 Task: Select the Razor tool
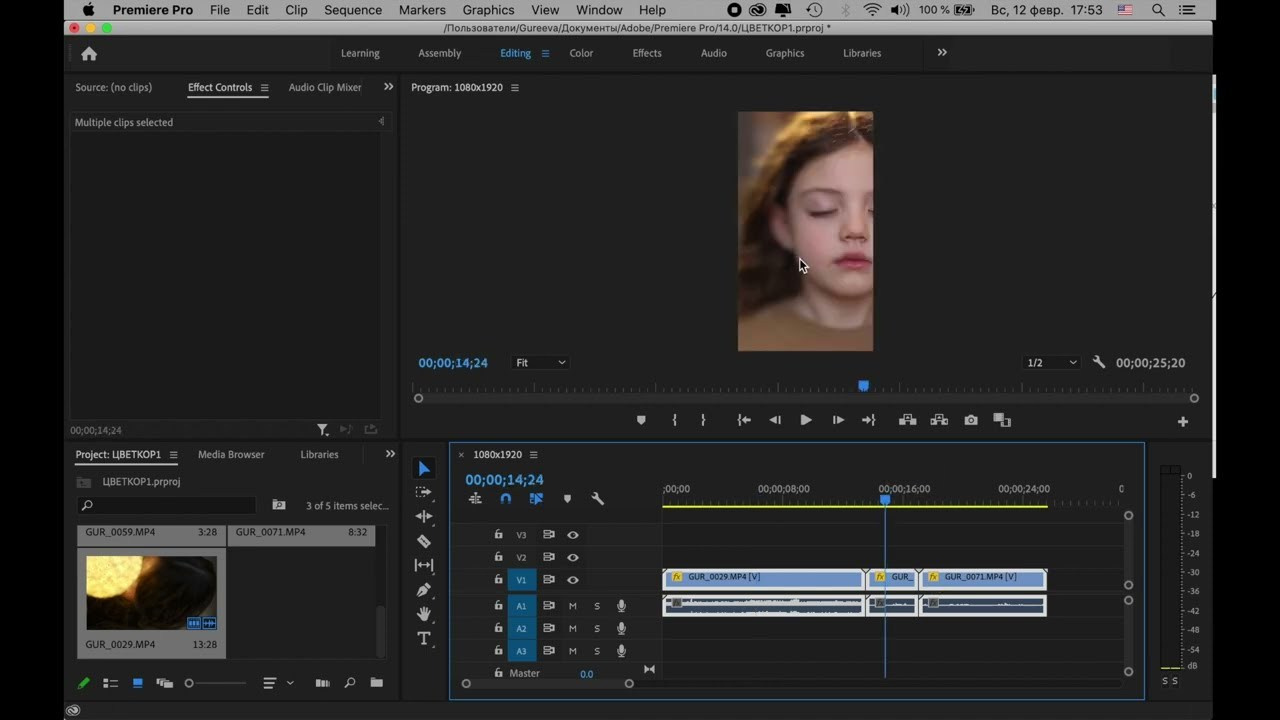pyautogui.click(x=424, y=541)
